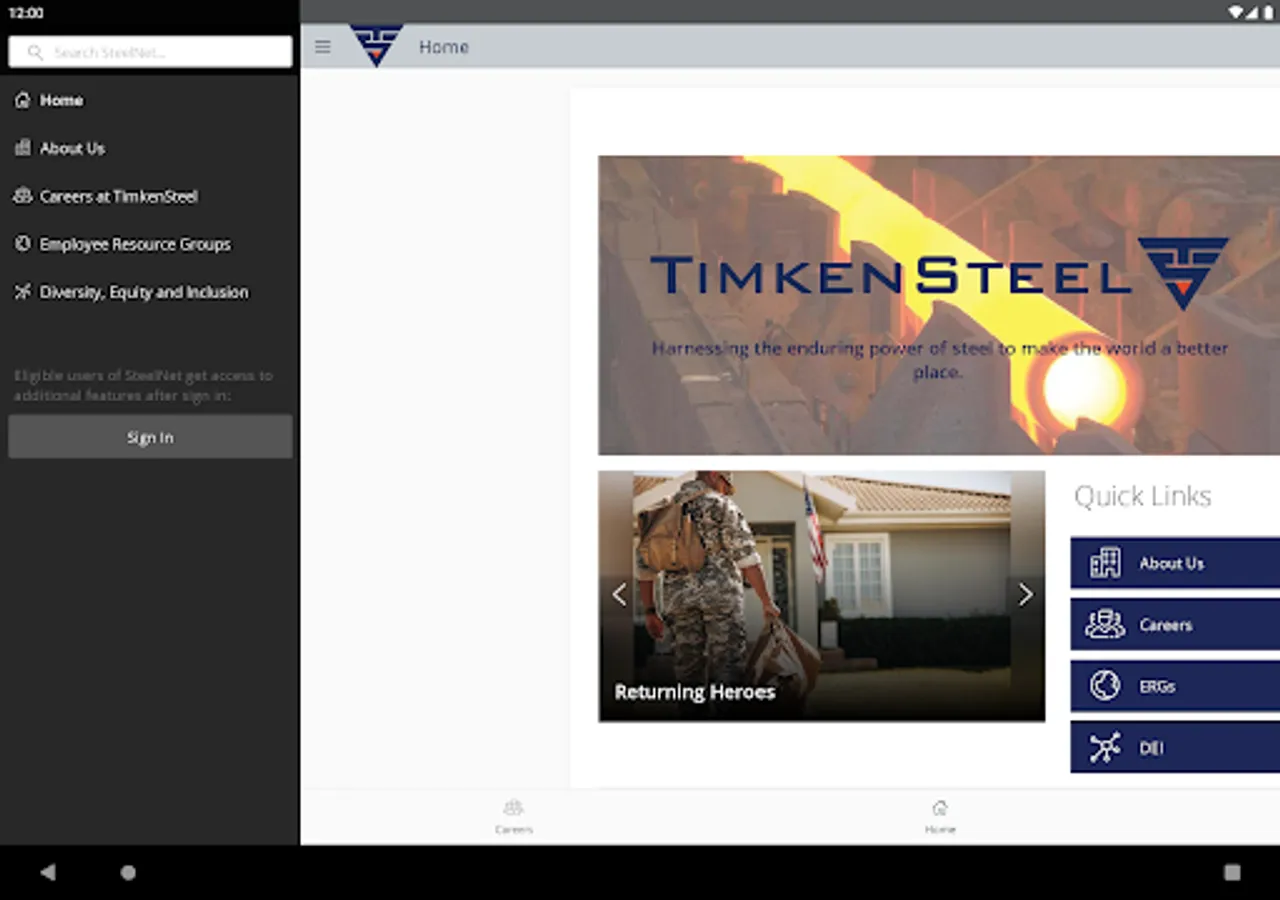Show next carousel slide
The image size is (1280, 900).
coord(1025,595)
